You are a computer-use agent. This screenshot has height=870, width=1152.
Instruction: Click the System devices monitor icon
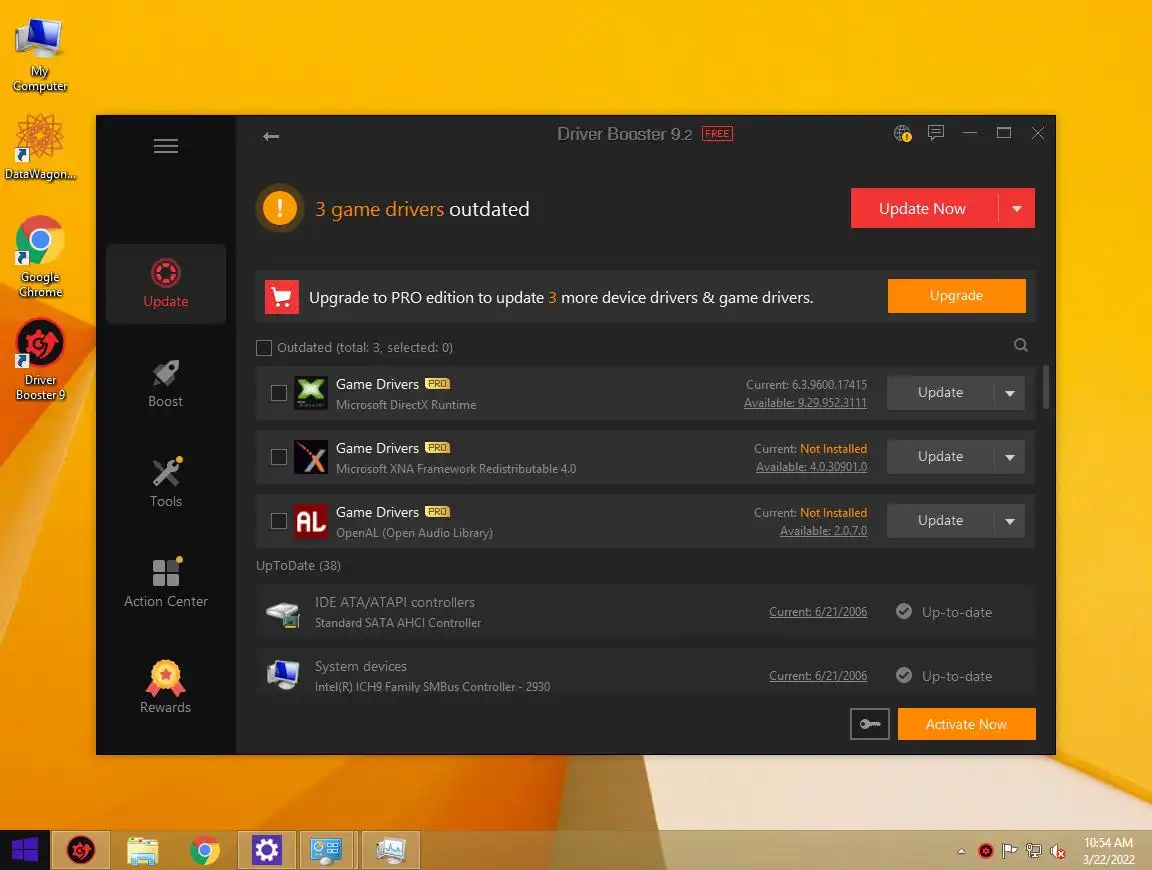283,676
